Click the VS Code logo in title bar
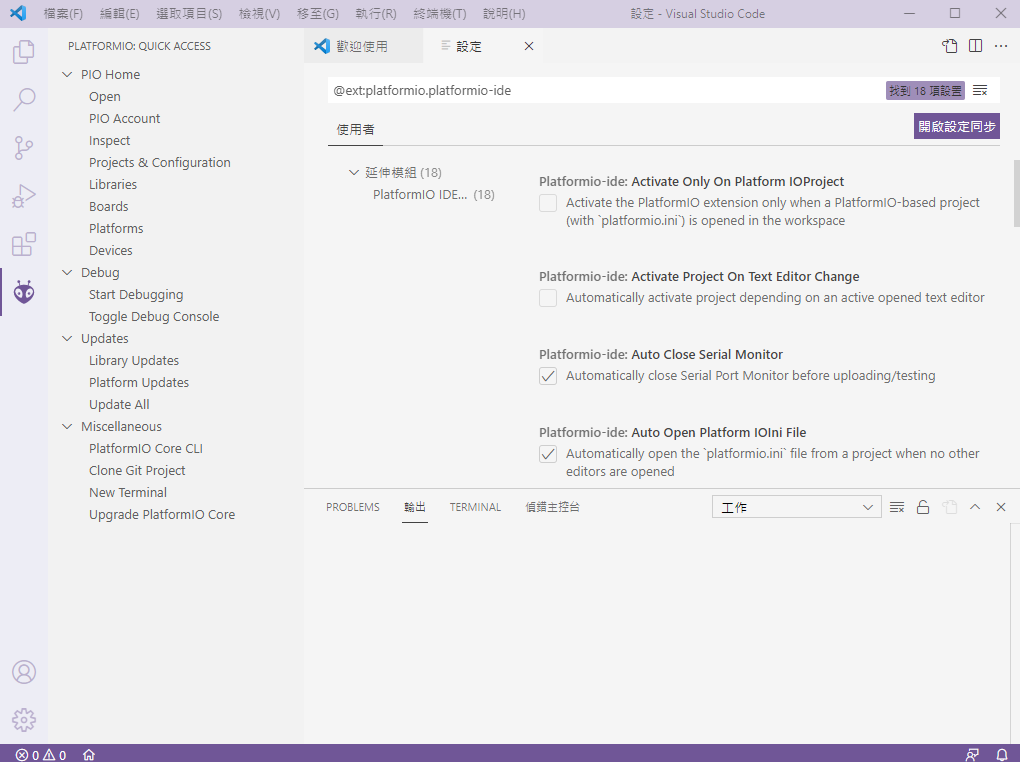The width and height of the screenshot is (1020, 762). click(x=18, y=13)
